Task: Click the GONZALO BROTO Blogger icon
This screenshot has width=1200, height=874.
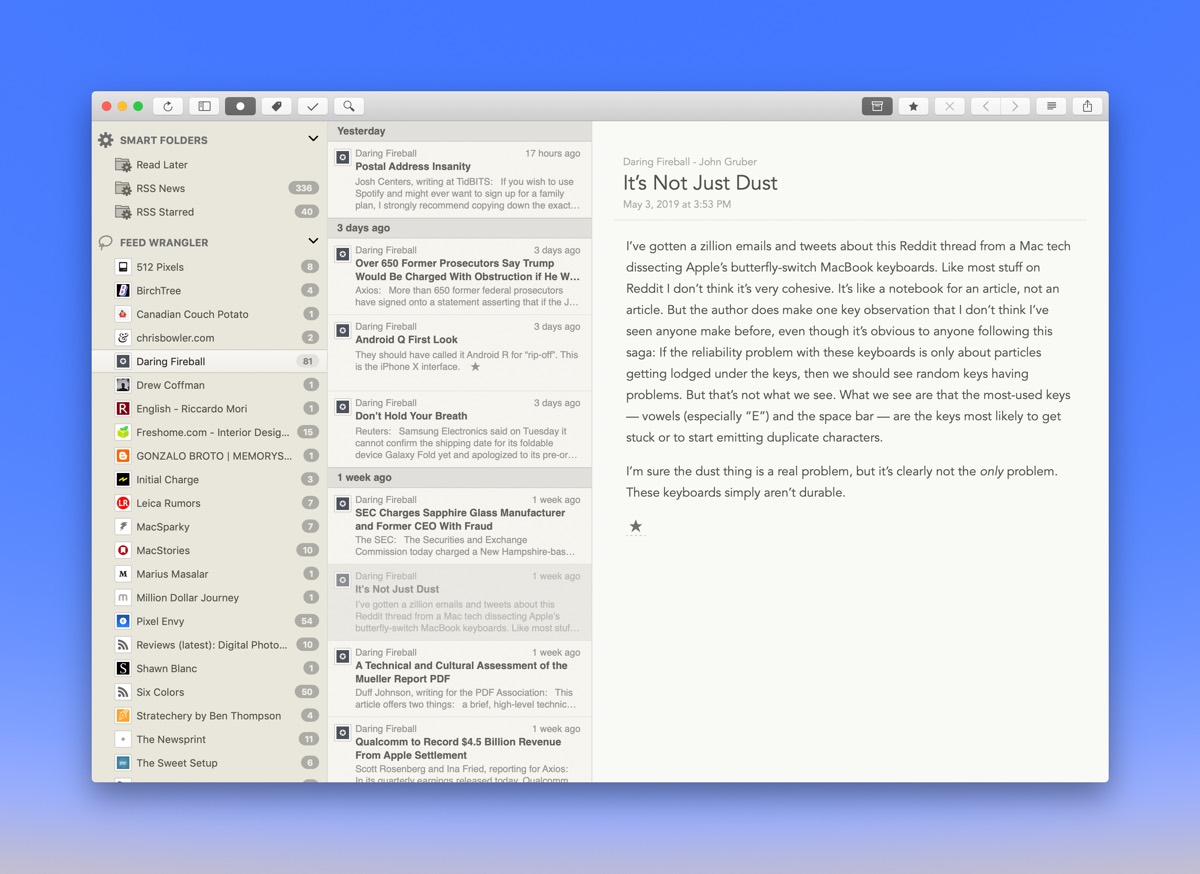Action: pyautogui.click(x=123, y=456)
